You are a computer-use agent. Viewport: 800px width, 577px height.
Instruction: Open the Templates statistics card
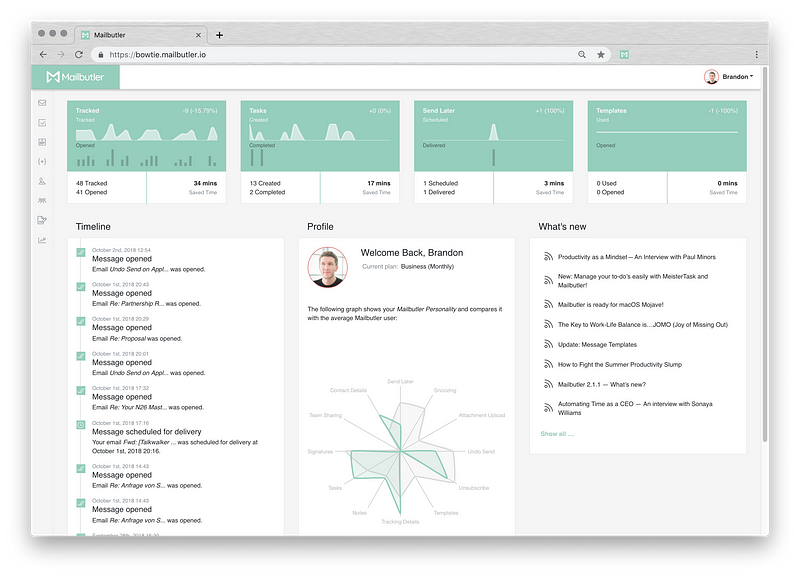pos(667,152)
